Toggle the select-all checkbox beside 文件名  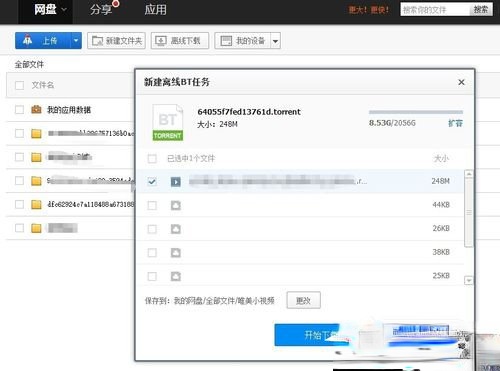(x=20, y=85)
